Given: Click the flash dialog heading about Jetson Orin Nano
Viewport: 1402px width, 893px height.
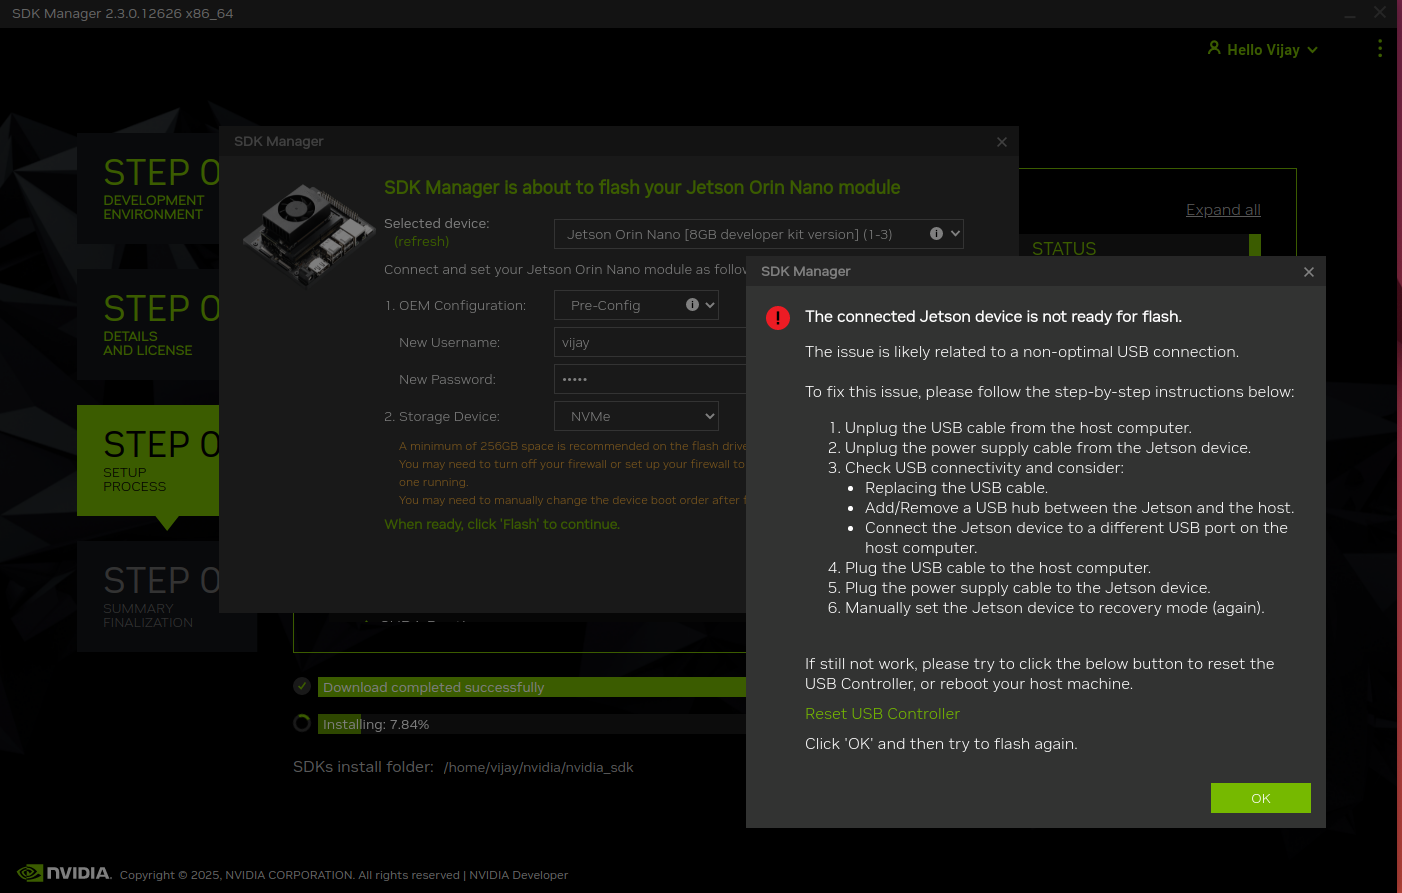Looking at the screenshot, I should 642,188.
